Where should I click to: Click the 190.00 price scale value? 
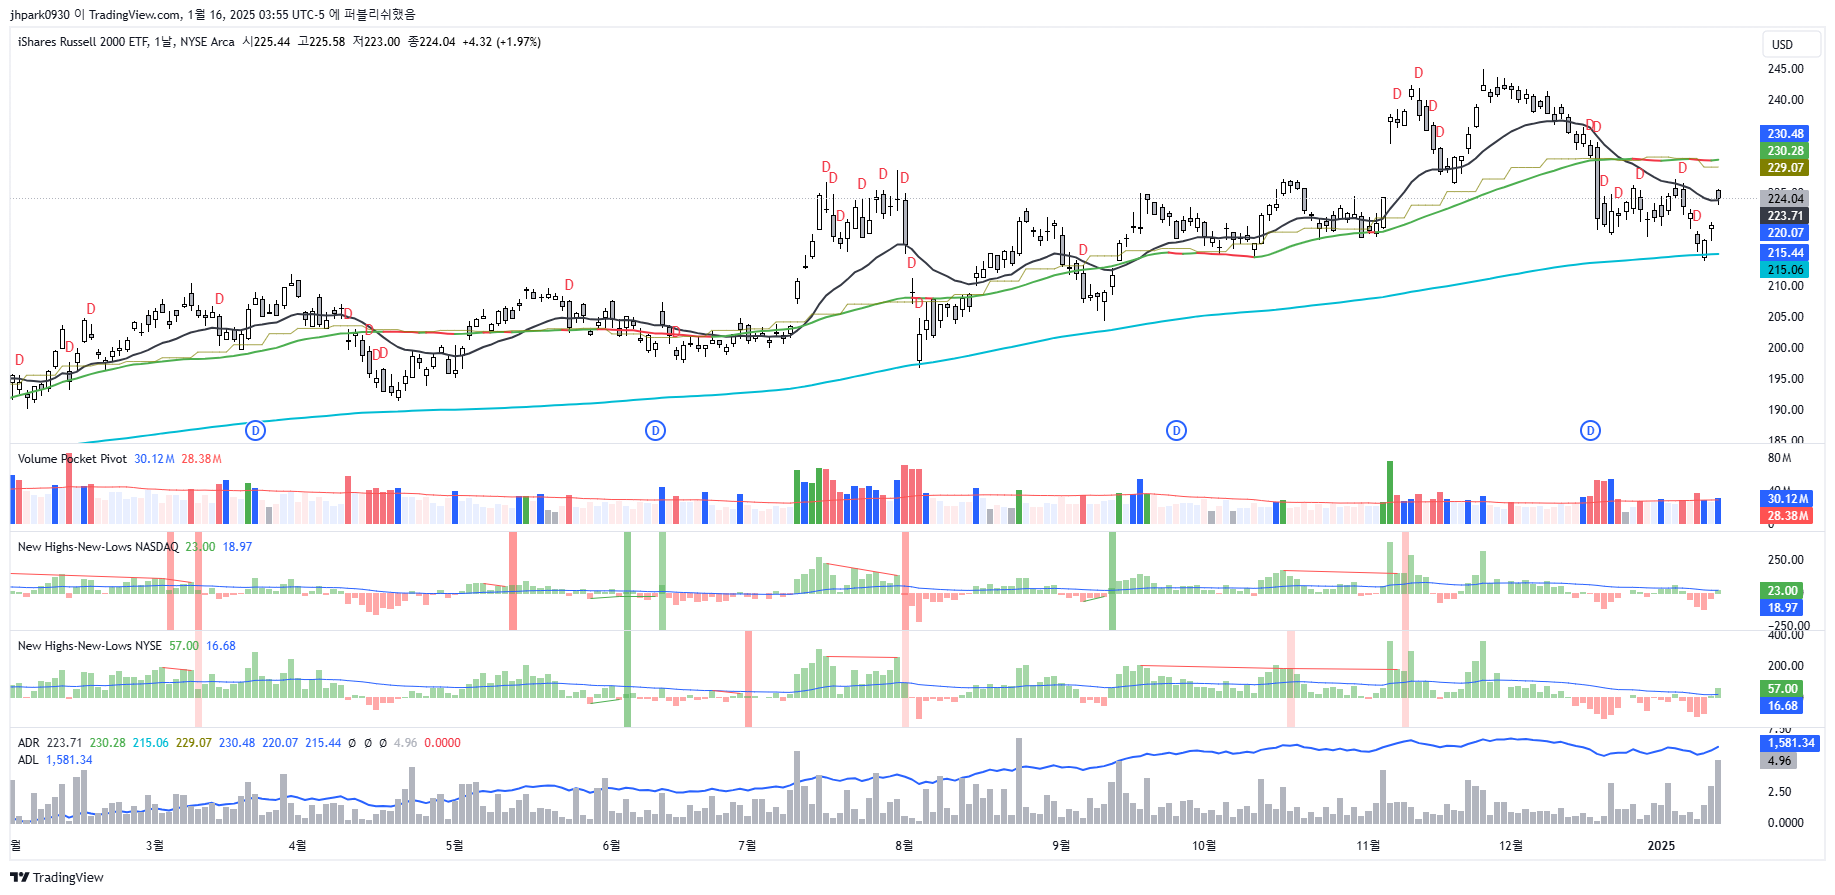(x=1785, y=410)
